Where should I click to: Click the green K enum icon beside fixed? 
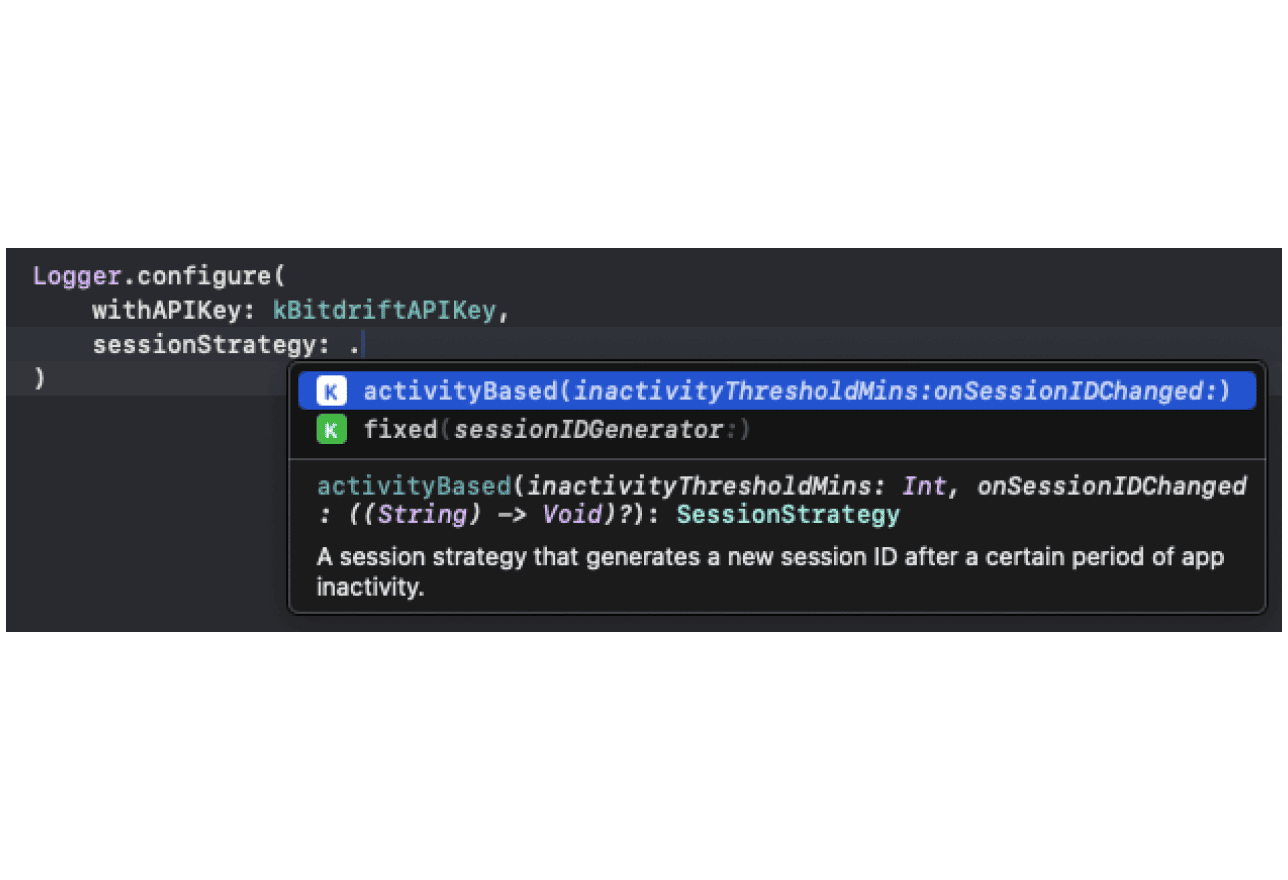click(x=330, y=429)
